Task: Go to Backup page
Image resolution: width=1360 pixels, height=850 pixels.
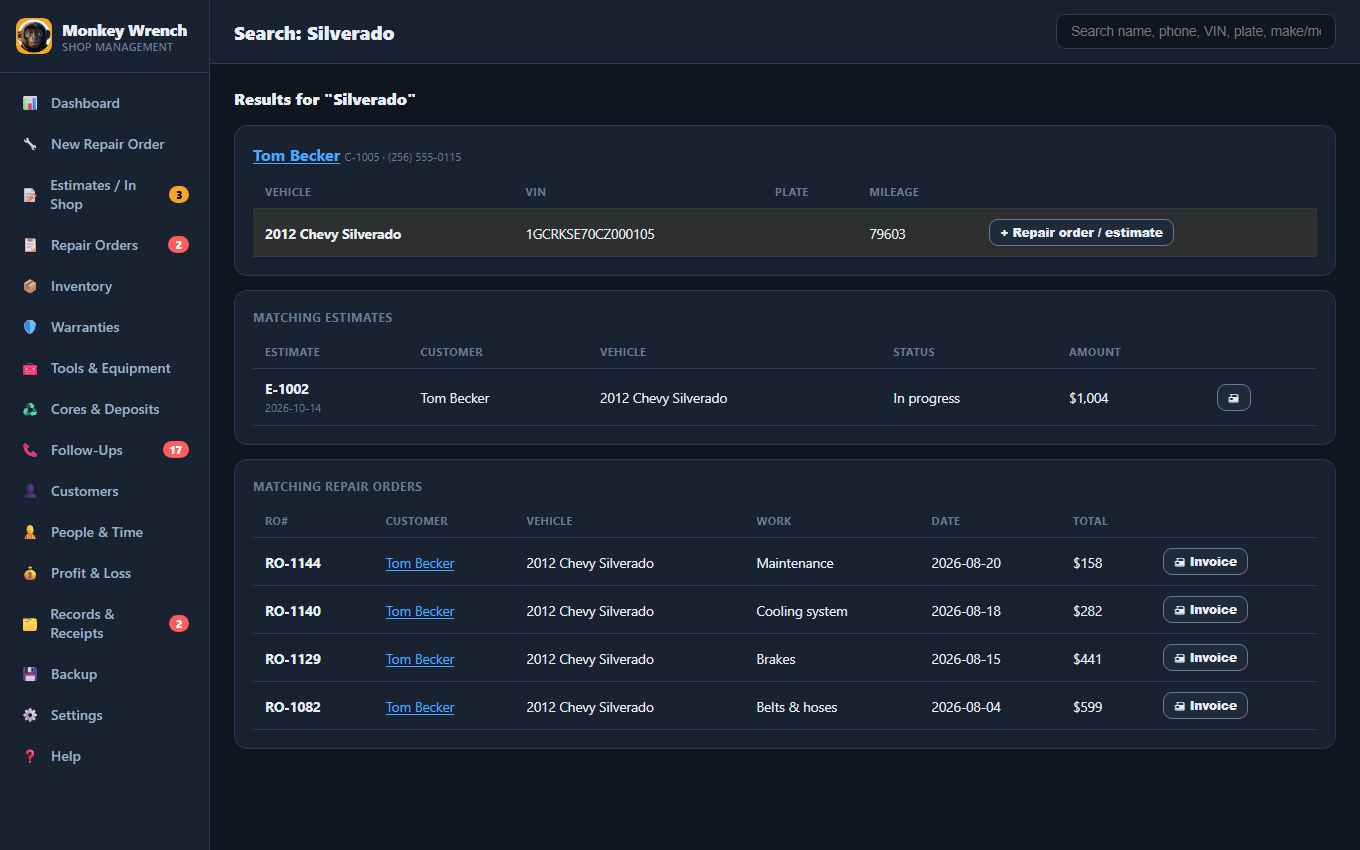Action: (x=104, y=674)
